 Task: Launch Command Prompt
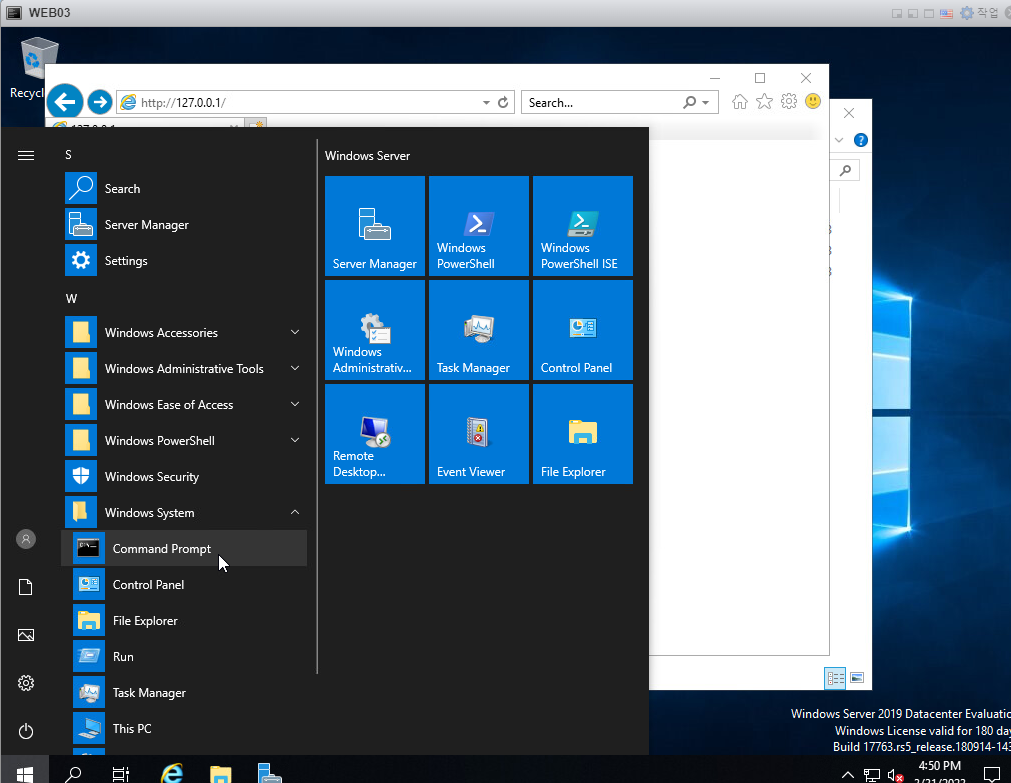pyautogui.click(x=184, y=548)
